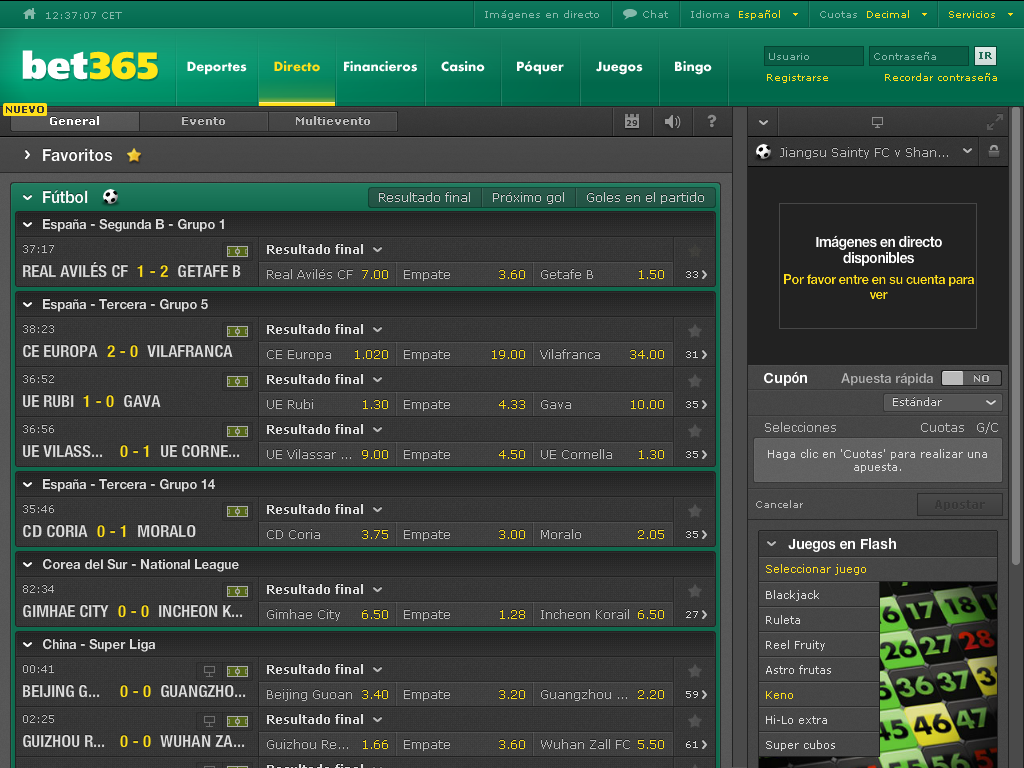The height and width of the screenshot is (768, 1024).
Task: Select the Próximo gol market button
Action: click(x=528, y=197)
